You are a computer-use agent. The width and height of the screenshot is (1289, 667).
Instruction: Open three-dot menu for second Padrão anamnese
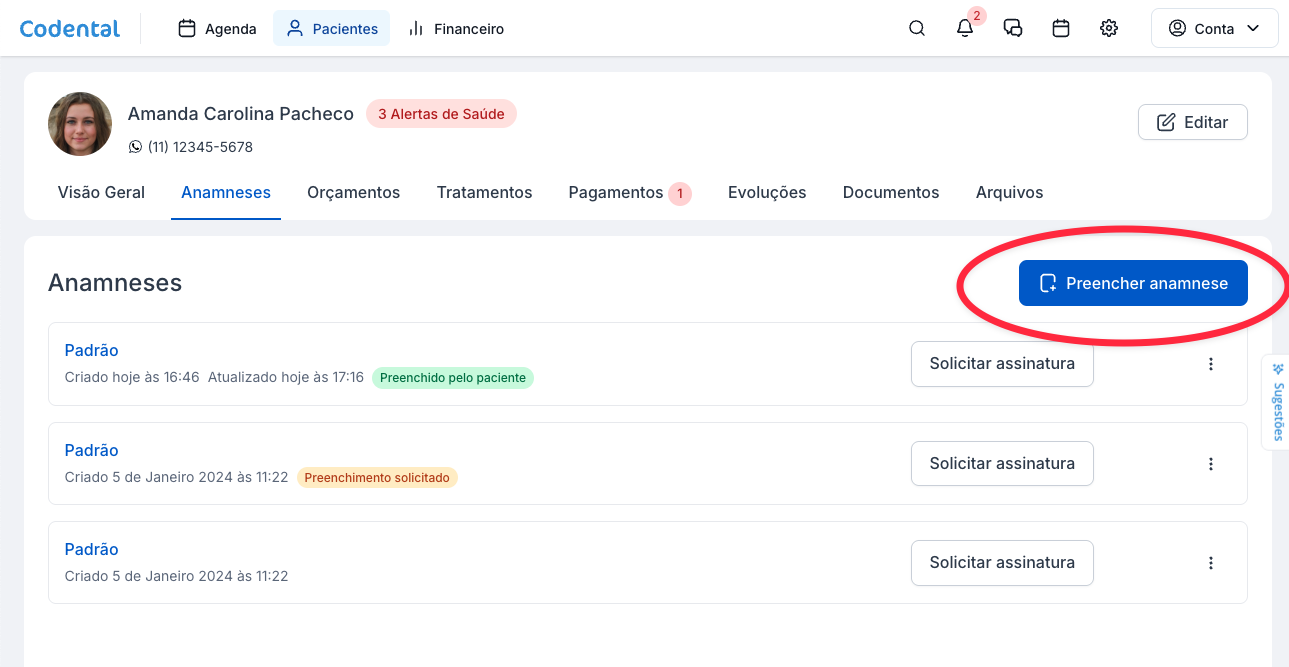coord(1210,464)
